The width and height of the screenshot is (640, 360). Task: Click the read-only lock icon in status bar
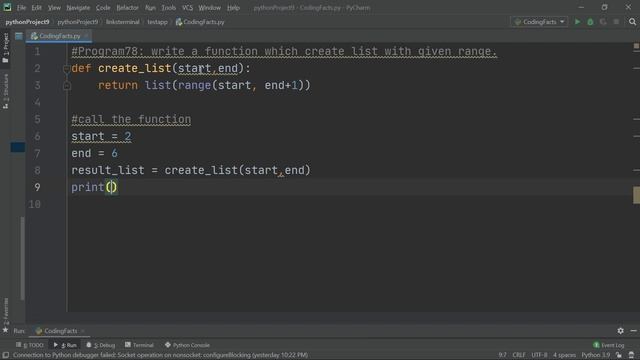coord(619,355)
